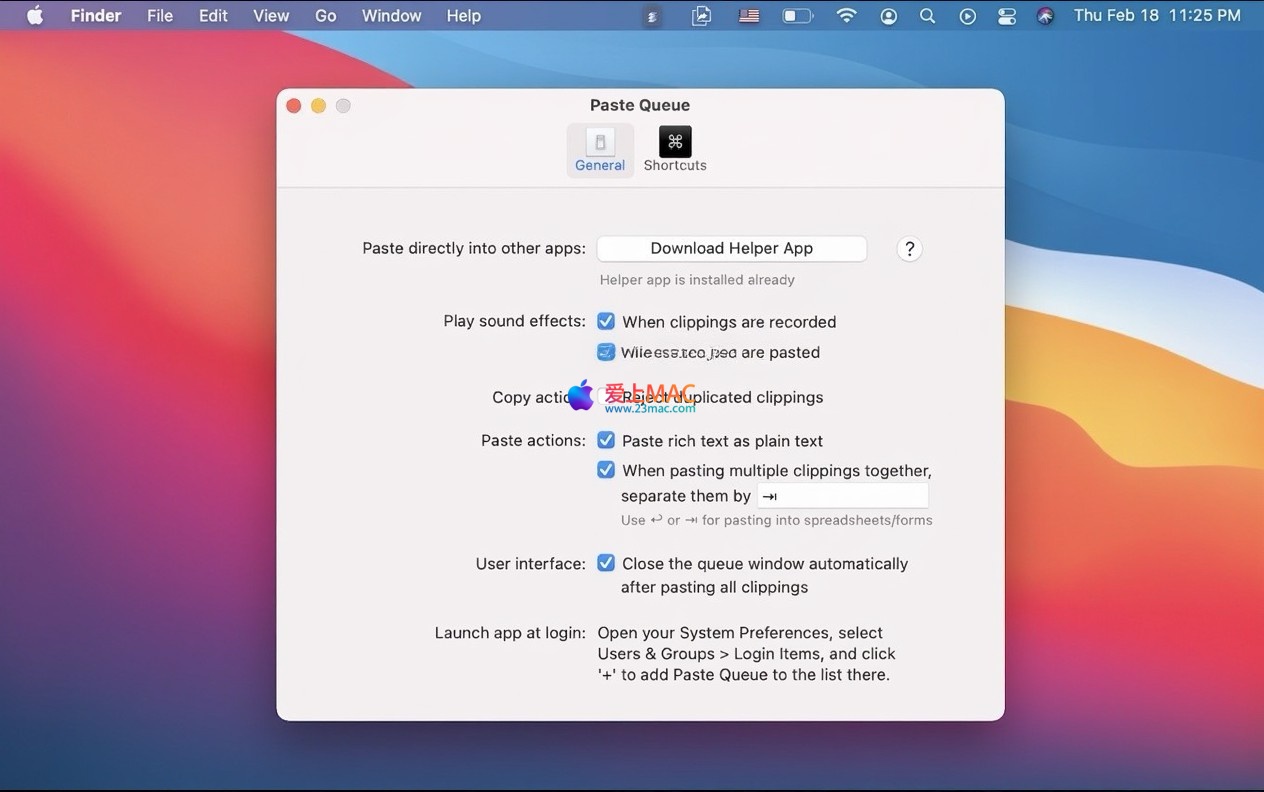
Task: Open the Apple menu
Action: [x=35, y=16]
